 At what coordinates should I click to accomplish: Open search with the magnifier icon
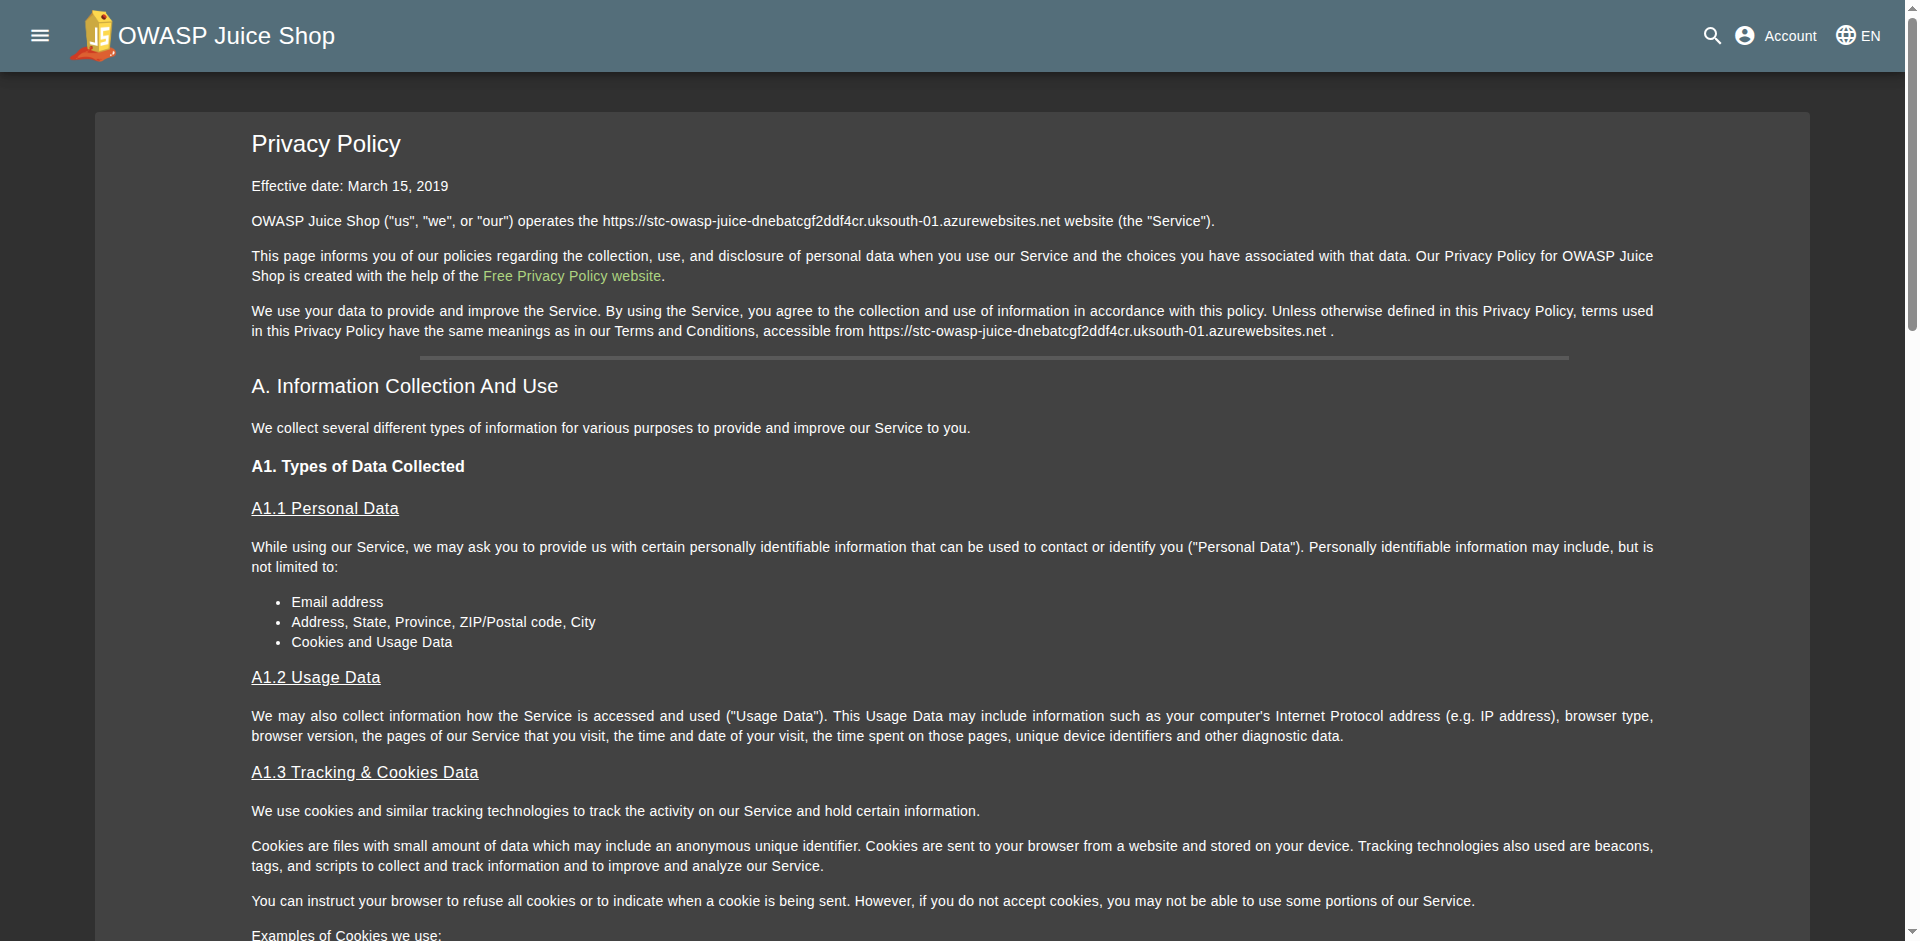(x=1712, y=36)
